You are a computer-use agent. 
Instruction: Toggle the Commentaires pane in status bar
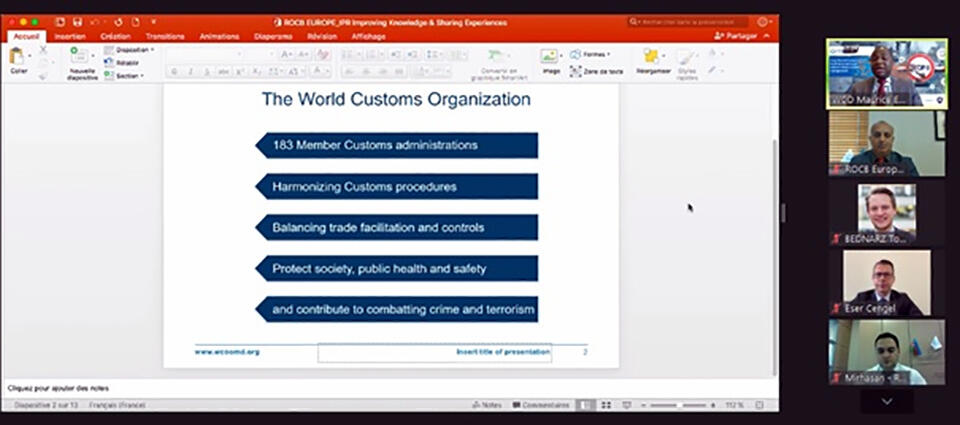tap(541, 405)
